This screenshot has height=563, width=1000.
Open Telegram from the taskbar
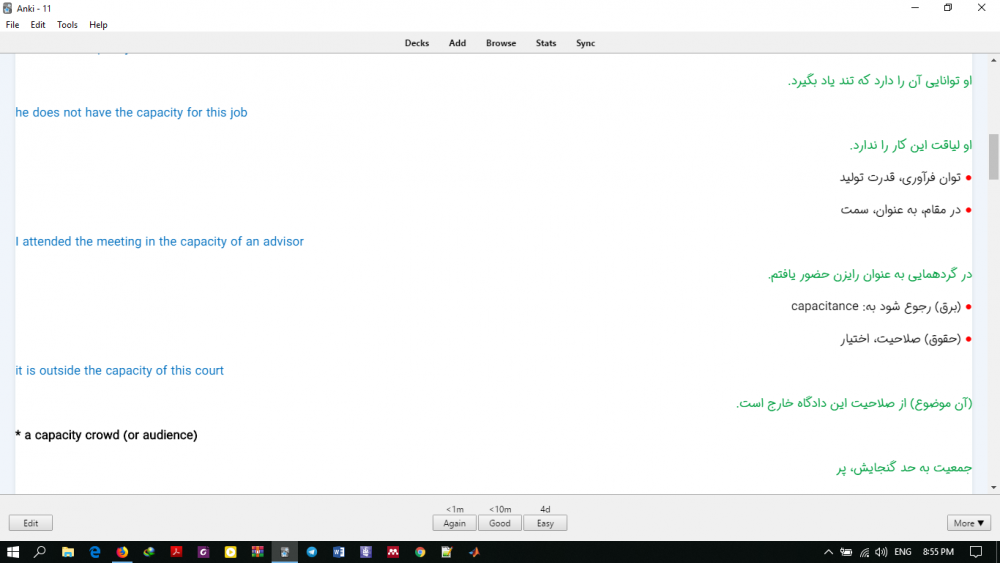312,552
